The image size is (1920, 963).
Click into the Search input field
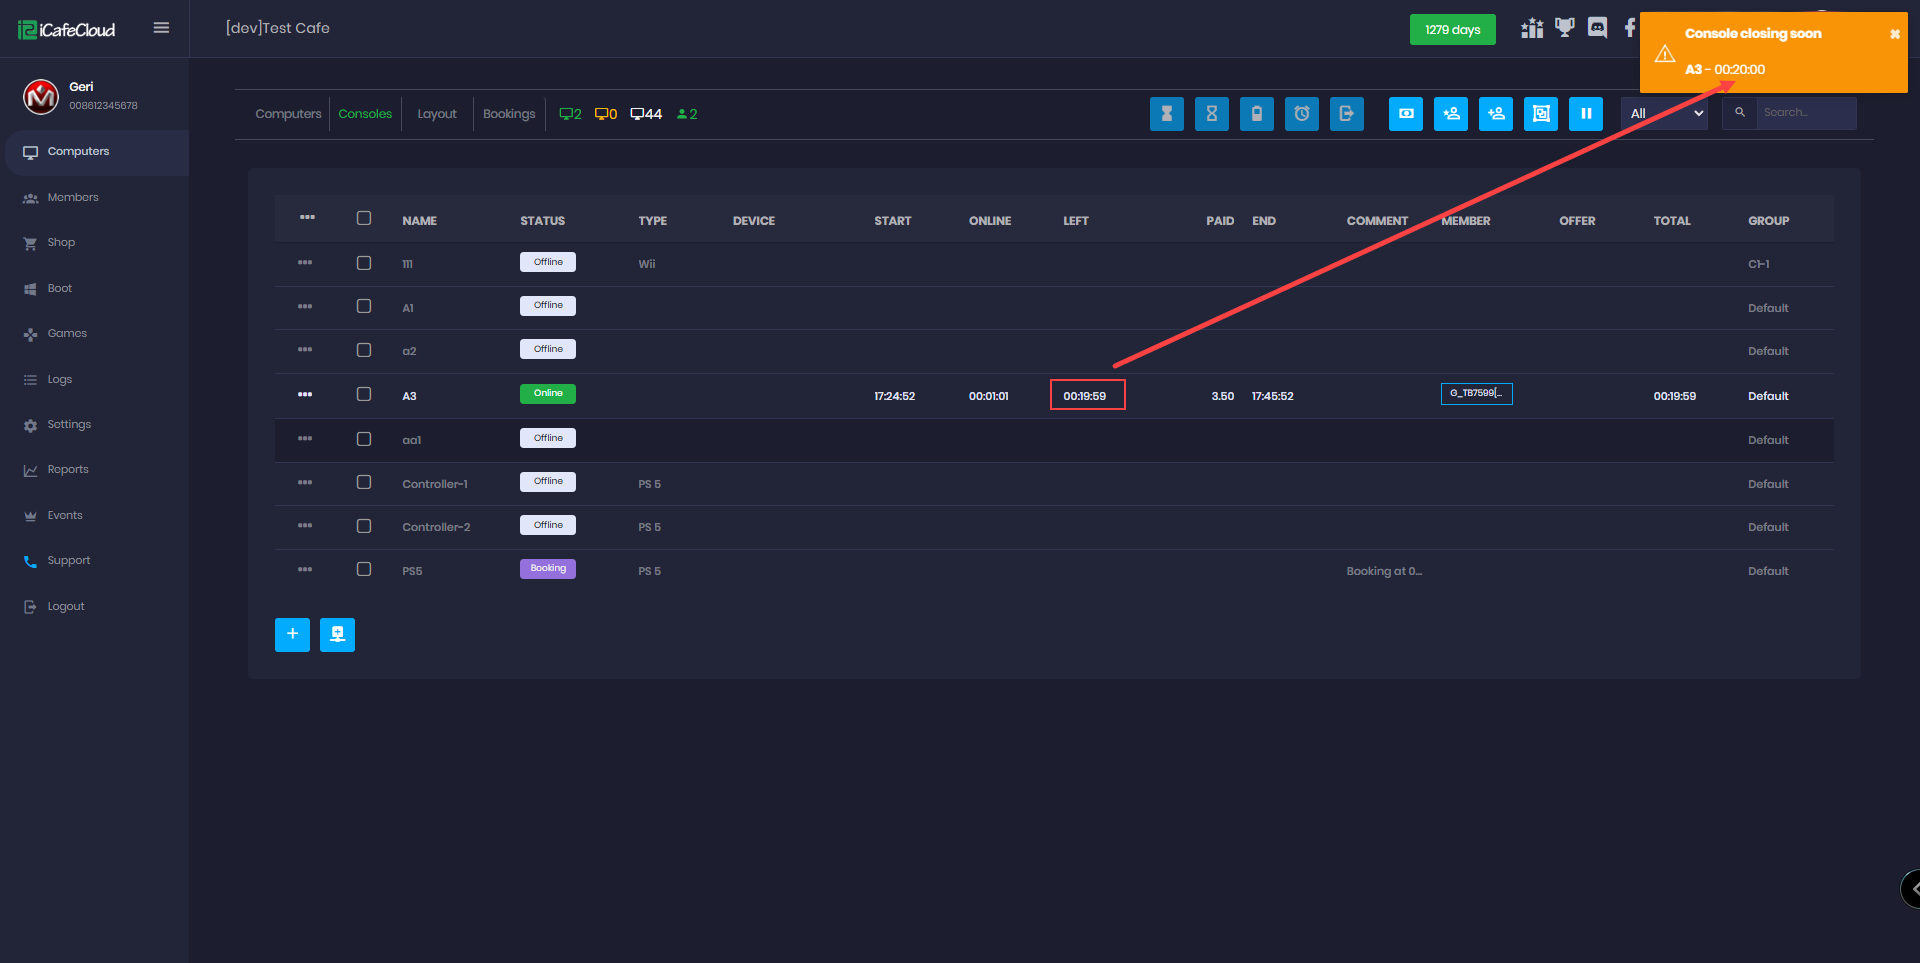[x=1805, y=113]
